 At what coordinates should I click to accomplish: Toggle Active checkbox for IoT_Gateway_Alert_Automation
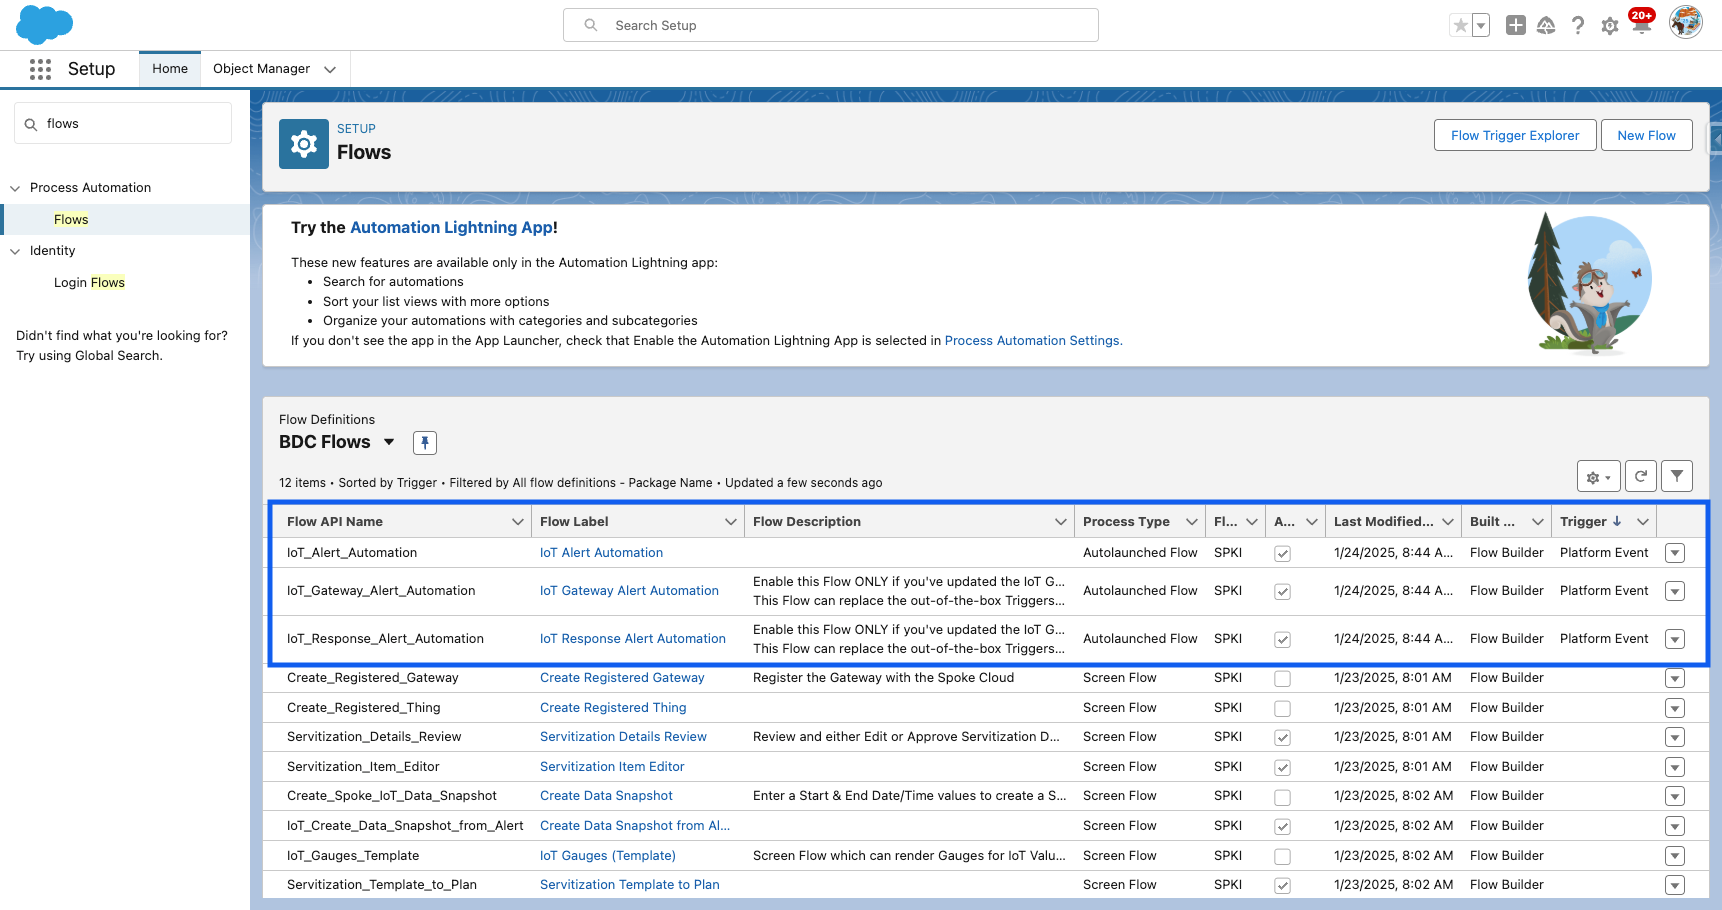(1282, 591)
